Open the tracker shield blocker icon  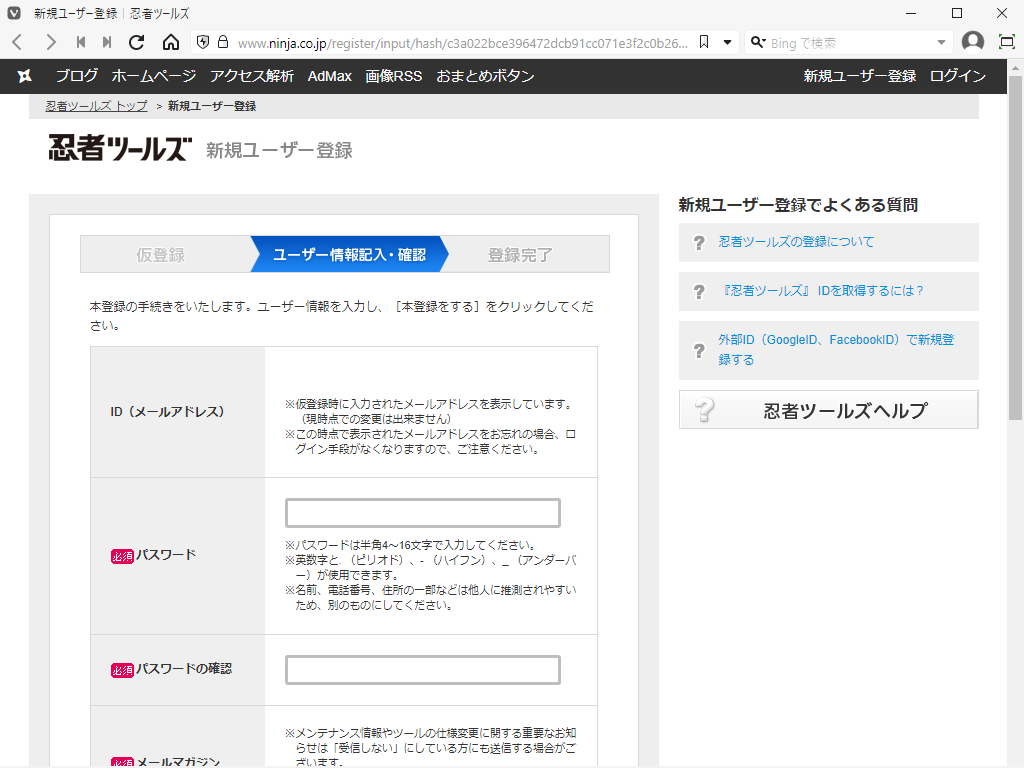pyautogui.click(x=203, y=42)
